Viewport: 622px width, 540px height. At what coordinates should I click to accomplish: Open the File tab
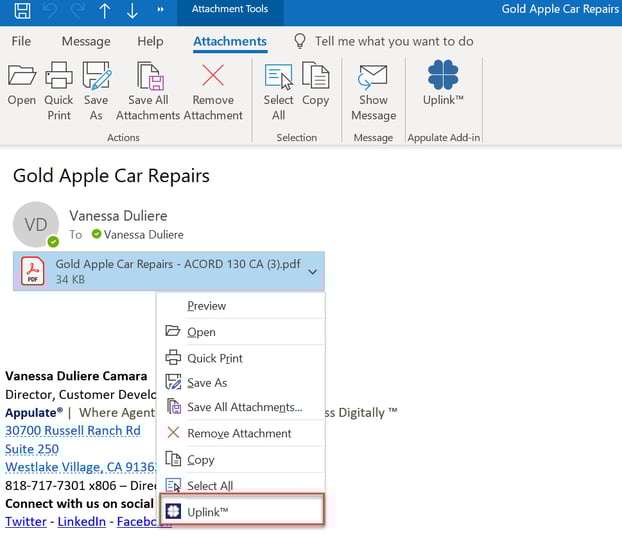click(x=21, y=41)
